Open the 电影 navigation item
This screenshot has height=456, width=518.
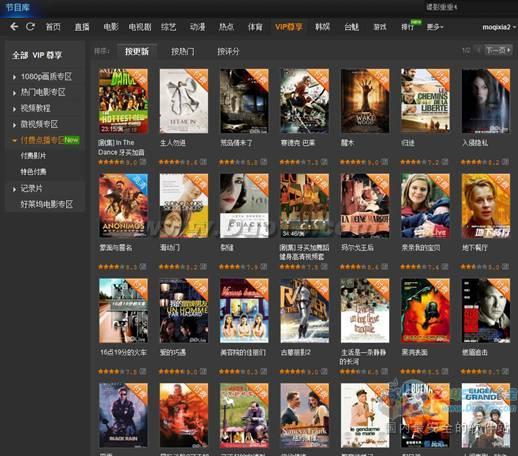pyautogui.click(x=111, y=27)
